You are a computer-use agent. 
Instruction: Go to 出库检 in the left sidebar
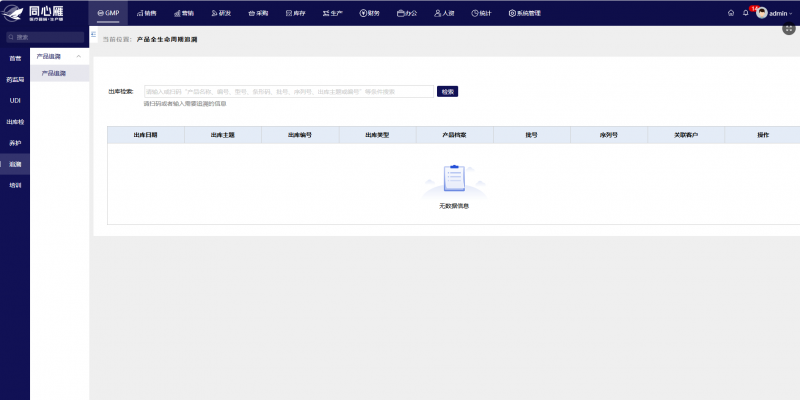point(15,122)
